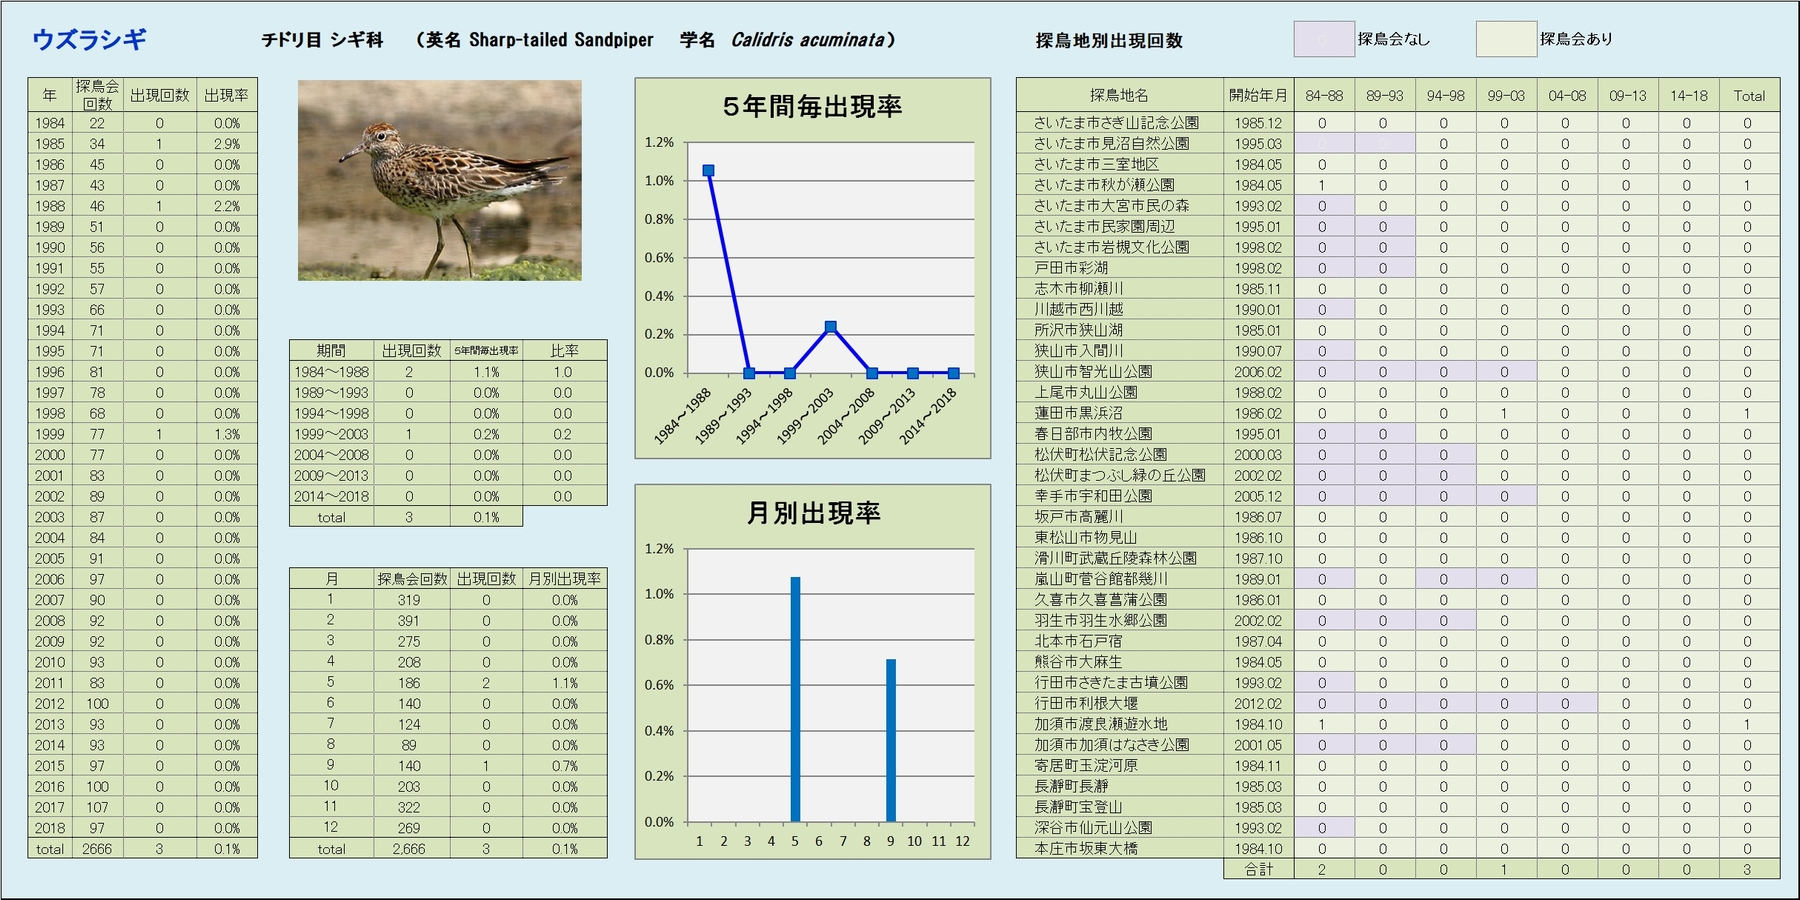
Task: Select the 1984~1988 data point on line chart
Action: tap(708, 171)
